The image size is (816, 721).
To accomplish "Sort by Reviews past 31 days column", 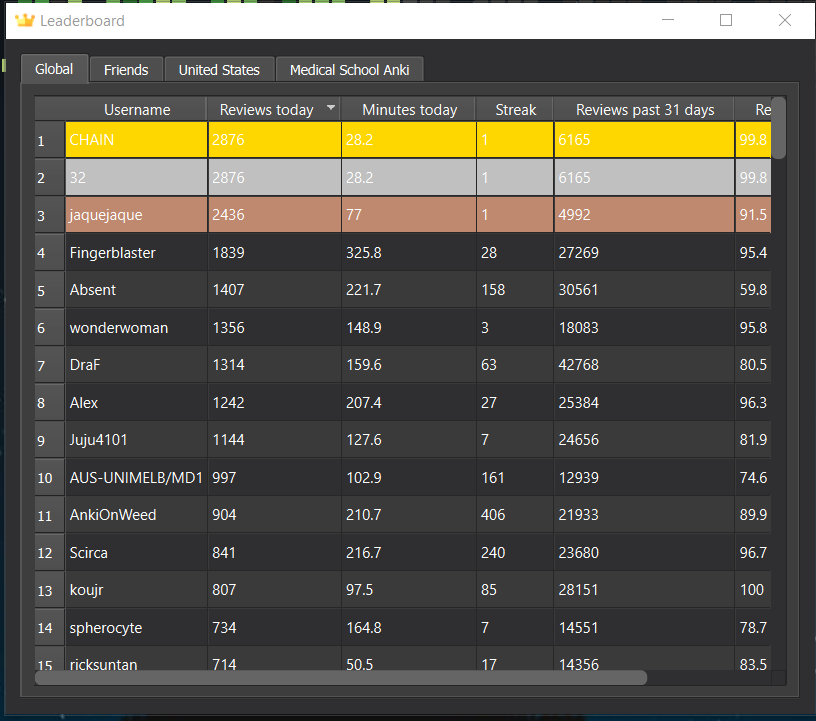I will tap(644, 109).
